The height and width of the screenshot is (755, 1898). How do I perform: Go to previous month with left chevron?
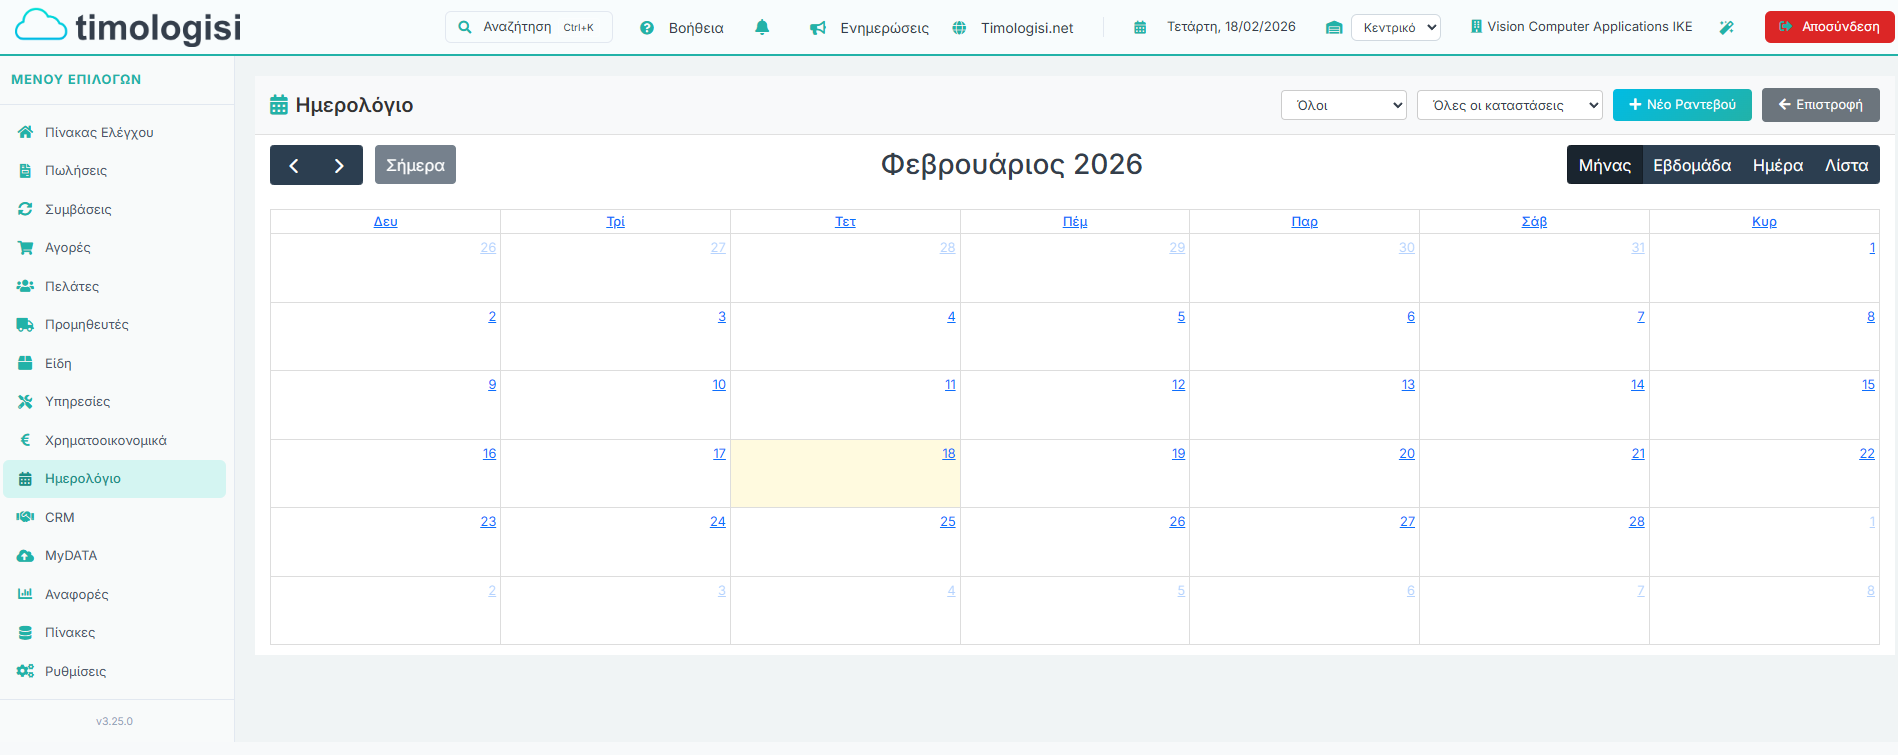point(293,166)
